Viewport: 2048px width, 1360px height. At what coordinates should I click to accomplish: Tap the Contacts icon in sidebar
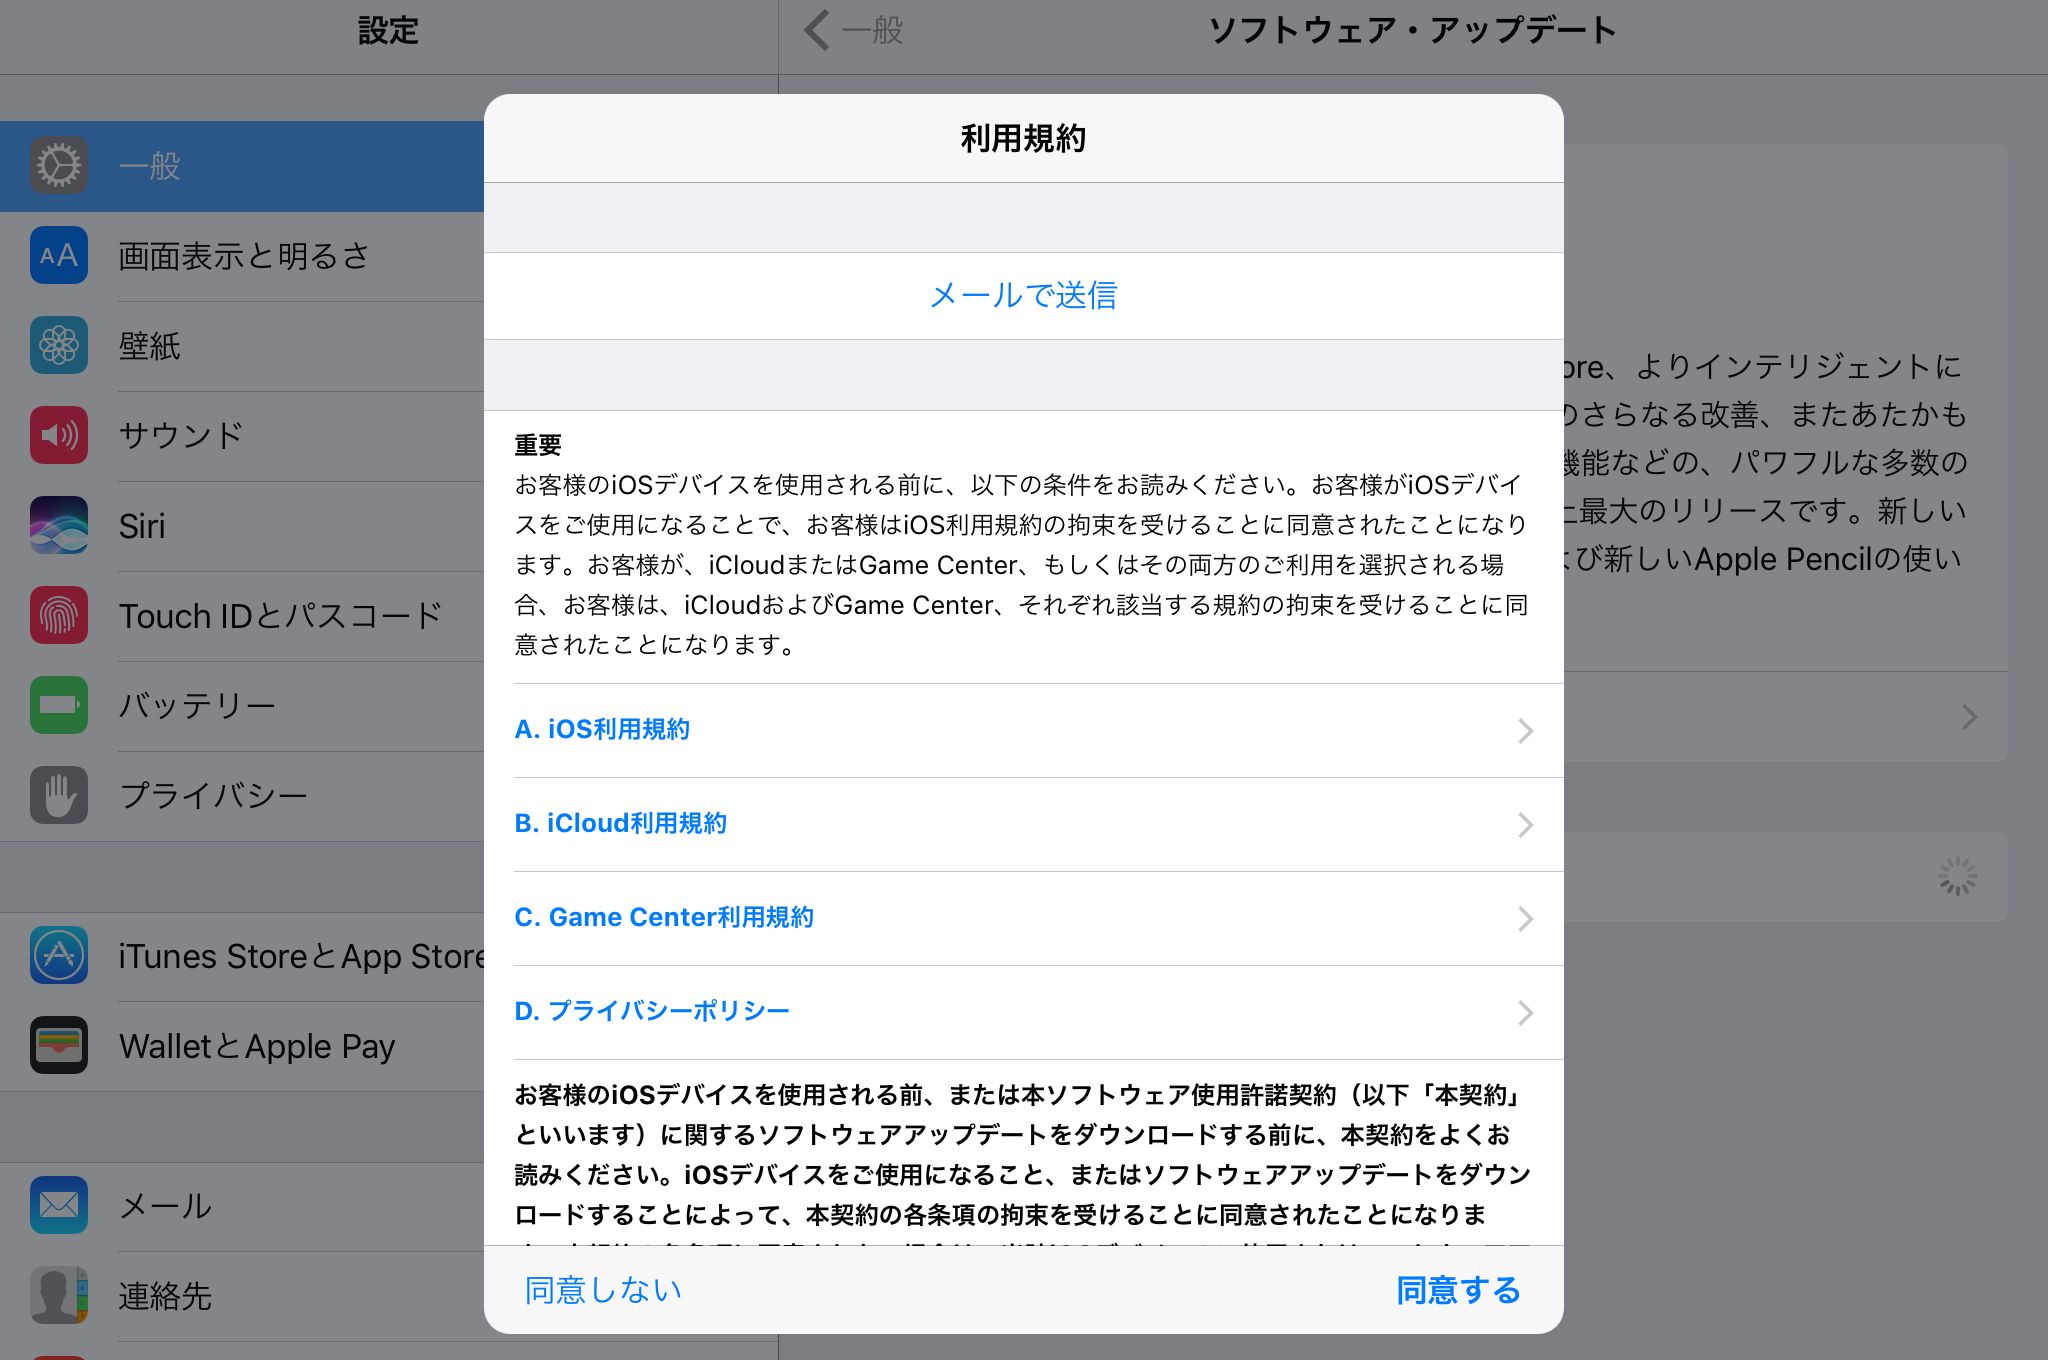[x=59, y=1296]
